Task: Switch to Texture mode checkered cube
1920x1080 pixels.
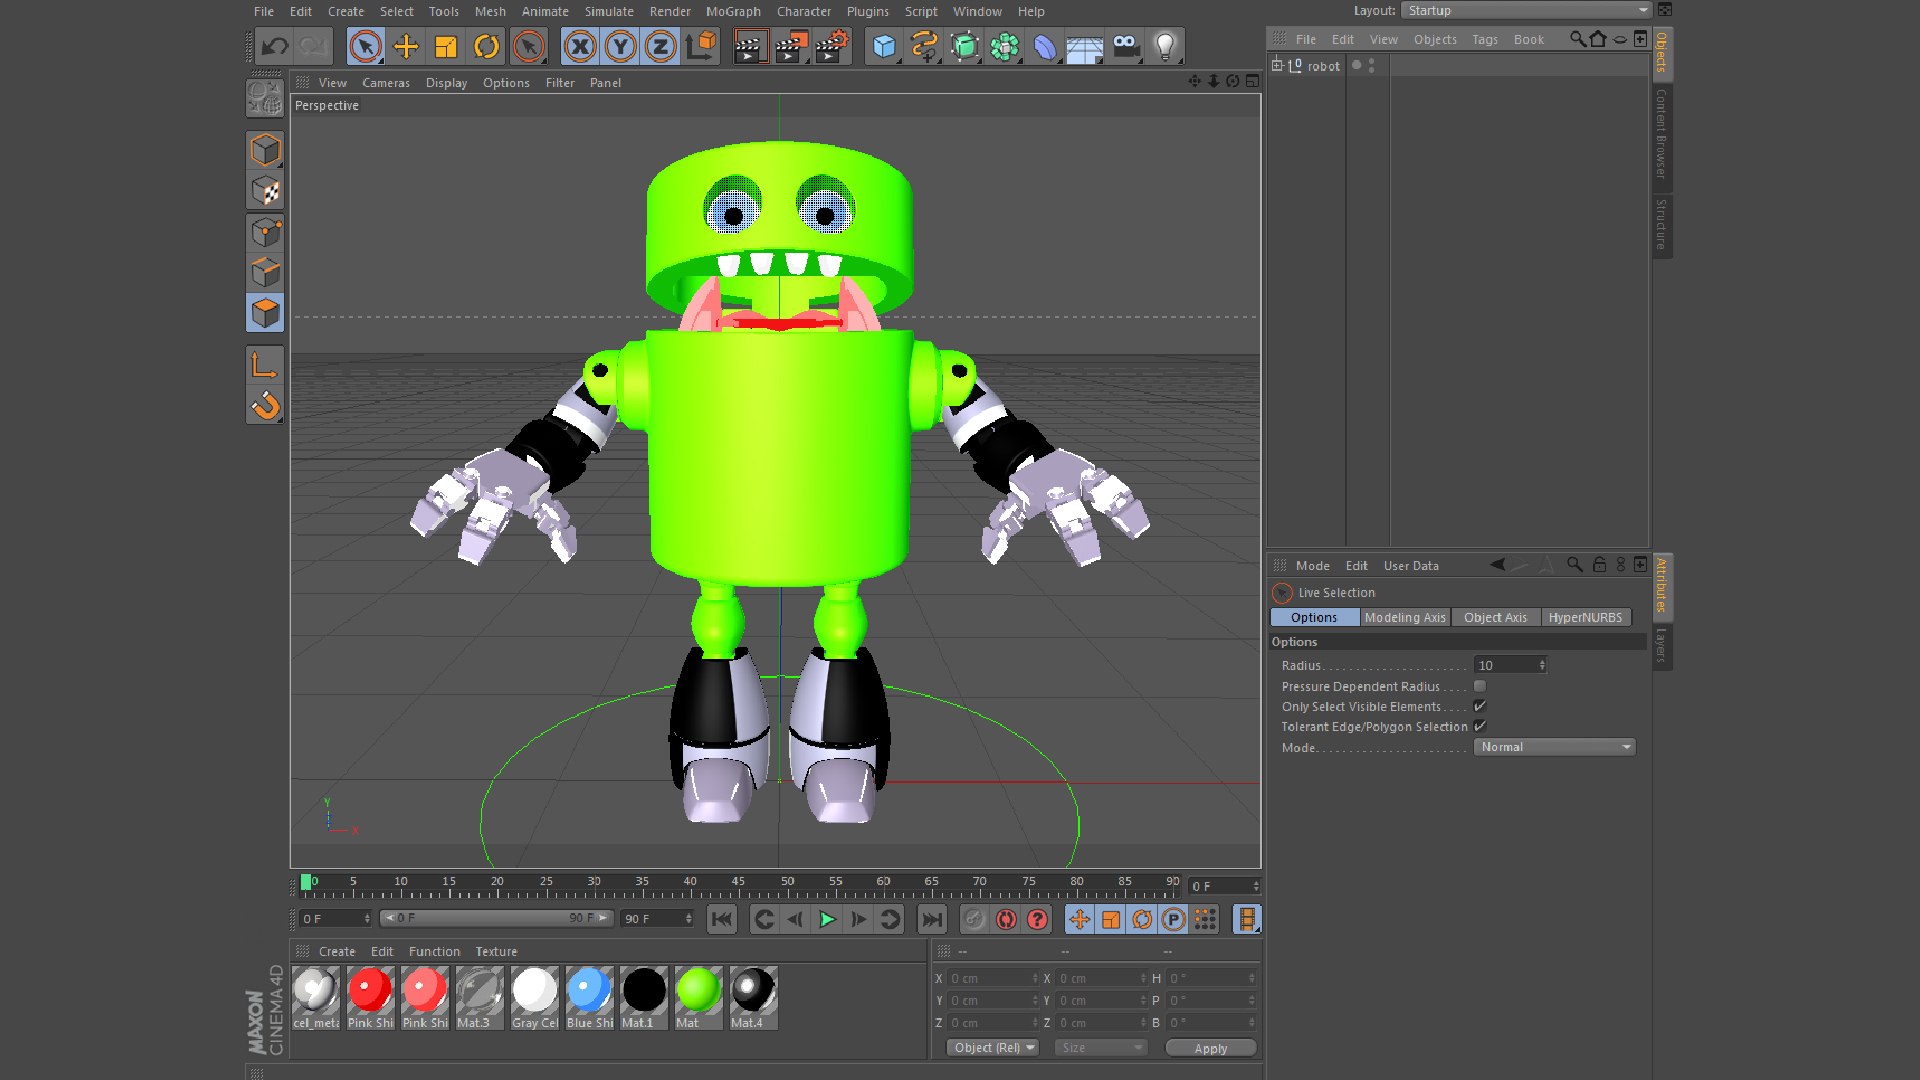Action: point(265,191)
